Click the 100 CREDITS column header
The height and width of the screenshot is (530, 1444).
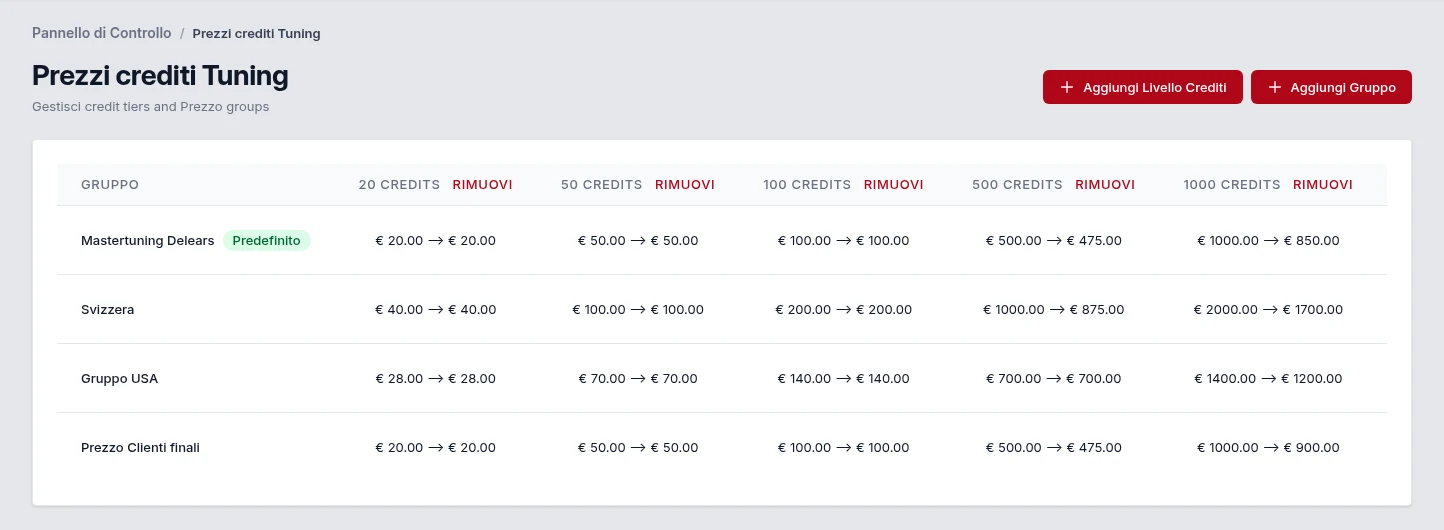(807, 185)
